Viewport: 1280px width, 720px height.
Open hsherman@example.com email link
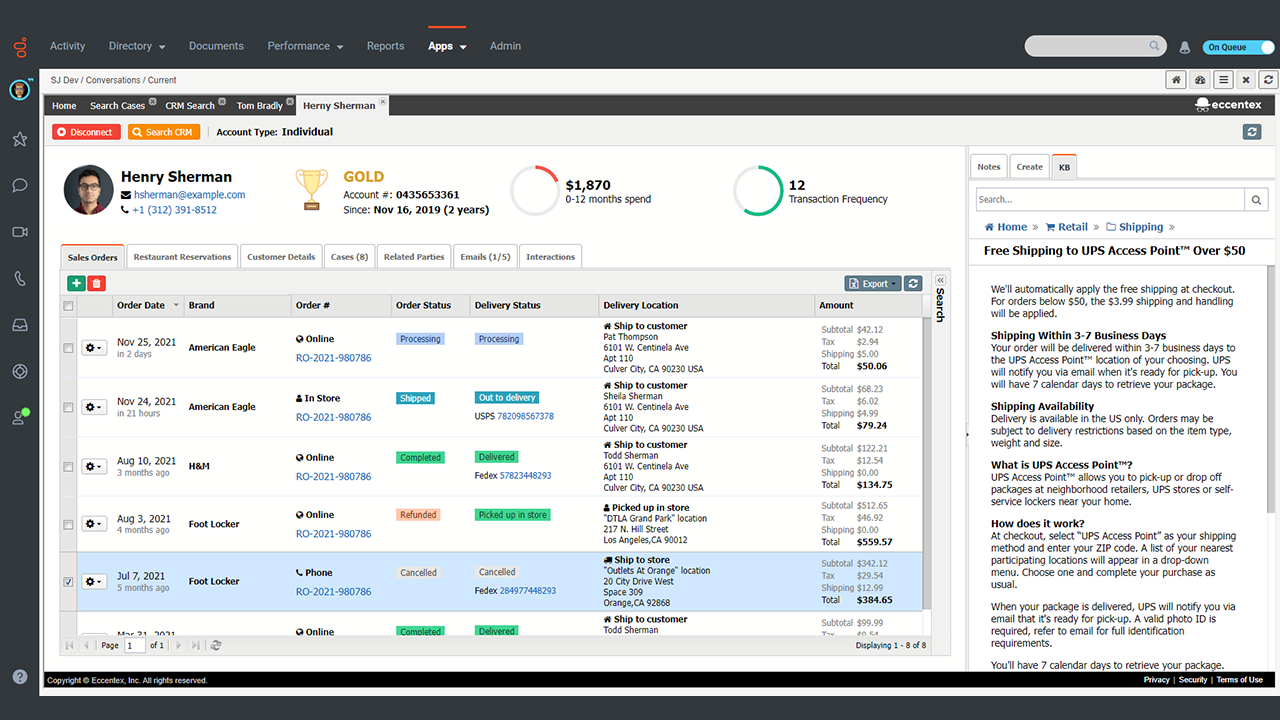click(190, 195)
